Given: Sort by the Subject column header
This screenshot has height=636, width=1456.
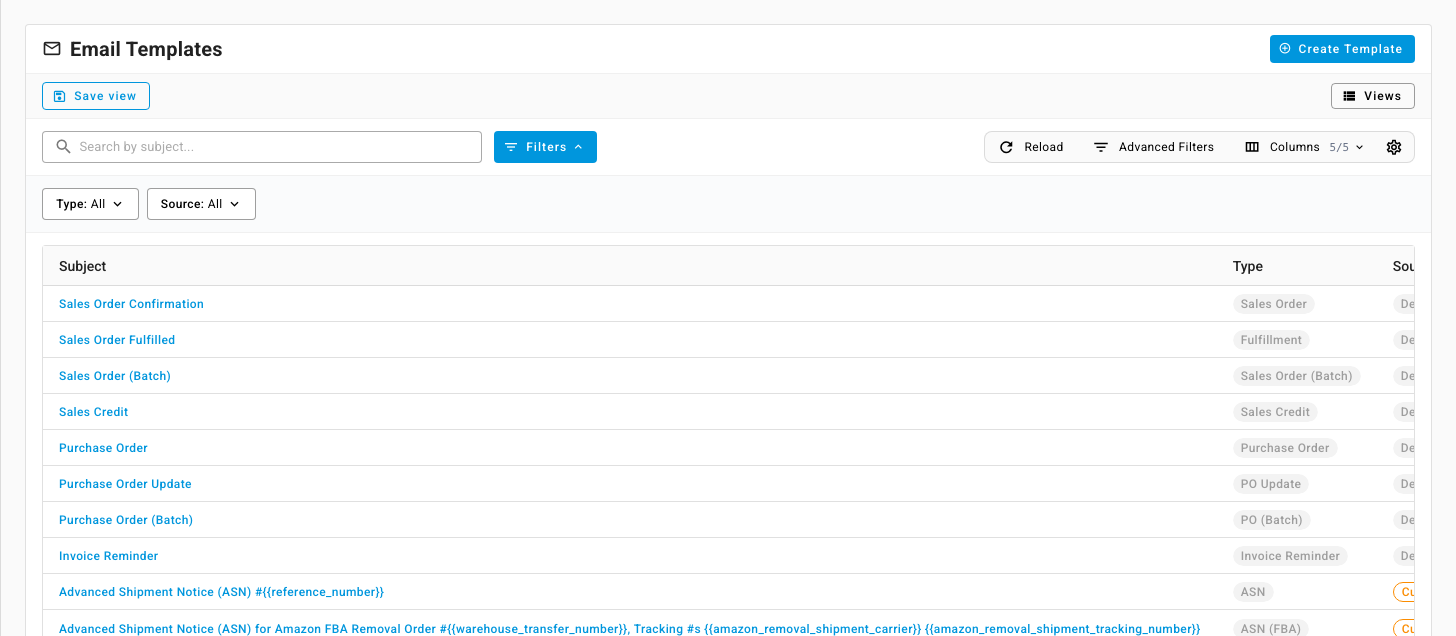Looking at the screenshot, I should point(83,266).
